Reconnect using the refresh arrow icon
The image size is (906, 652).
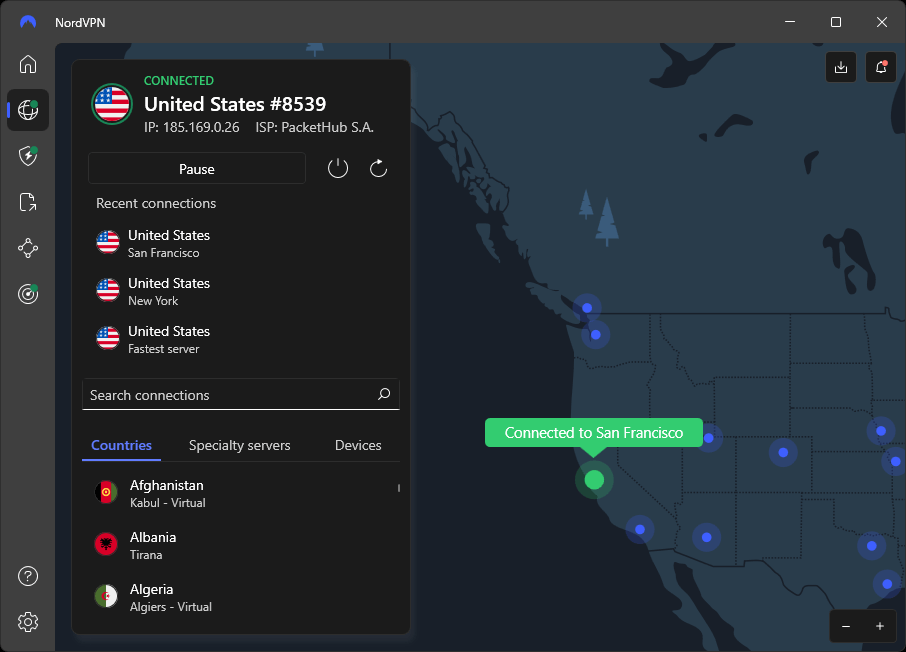[x=378, y=169]
